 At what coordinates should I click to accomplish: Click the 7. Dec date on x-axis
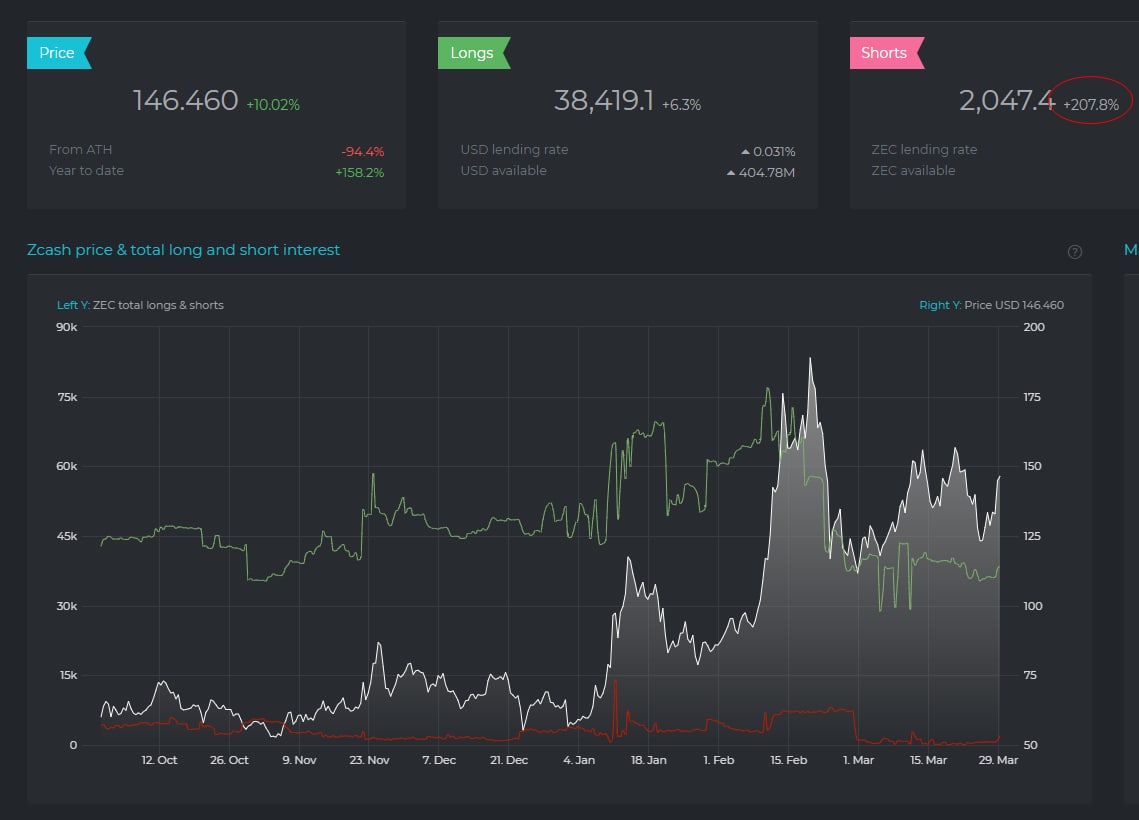(x=439, y=760)
